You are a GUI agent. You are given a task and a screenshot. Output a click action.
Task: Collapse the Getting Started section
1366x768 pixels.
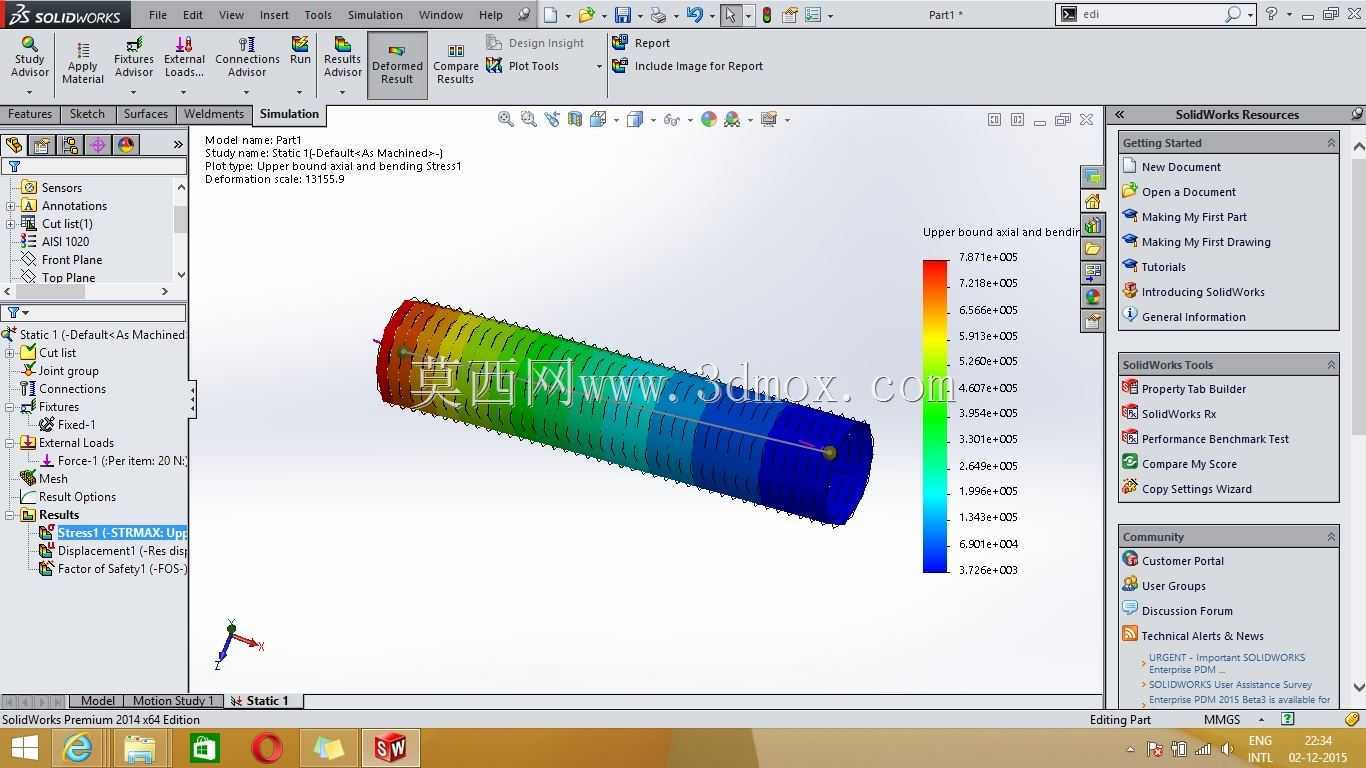pyautogui.click(x=1331, y=143)
